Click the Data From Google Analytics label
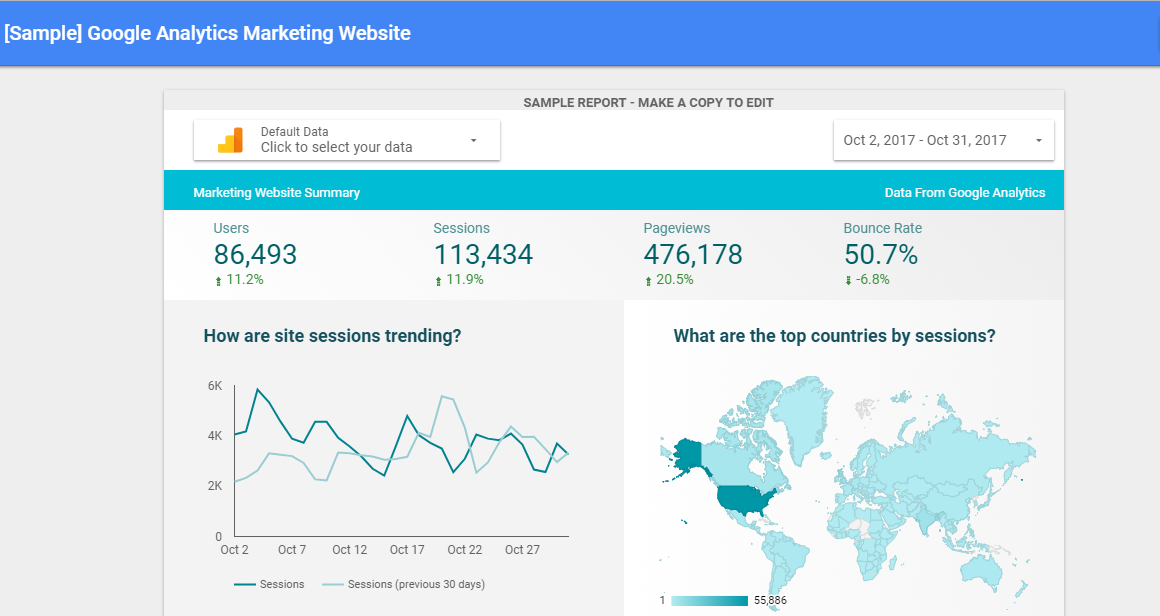The height and width of the screenshot is (616, 1160). tap(964, 193)
